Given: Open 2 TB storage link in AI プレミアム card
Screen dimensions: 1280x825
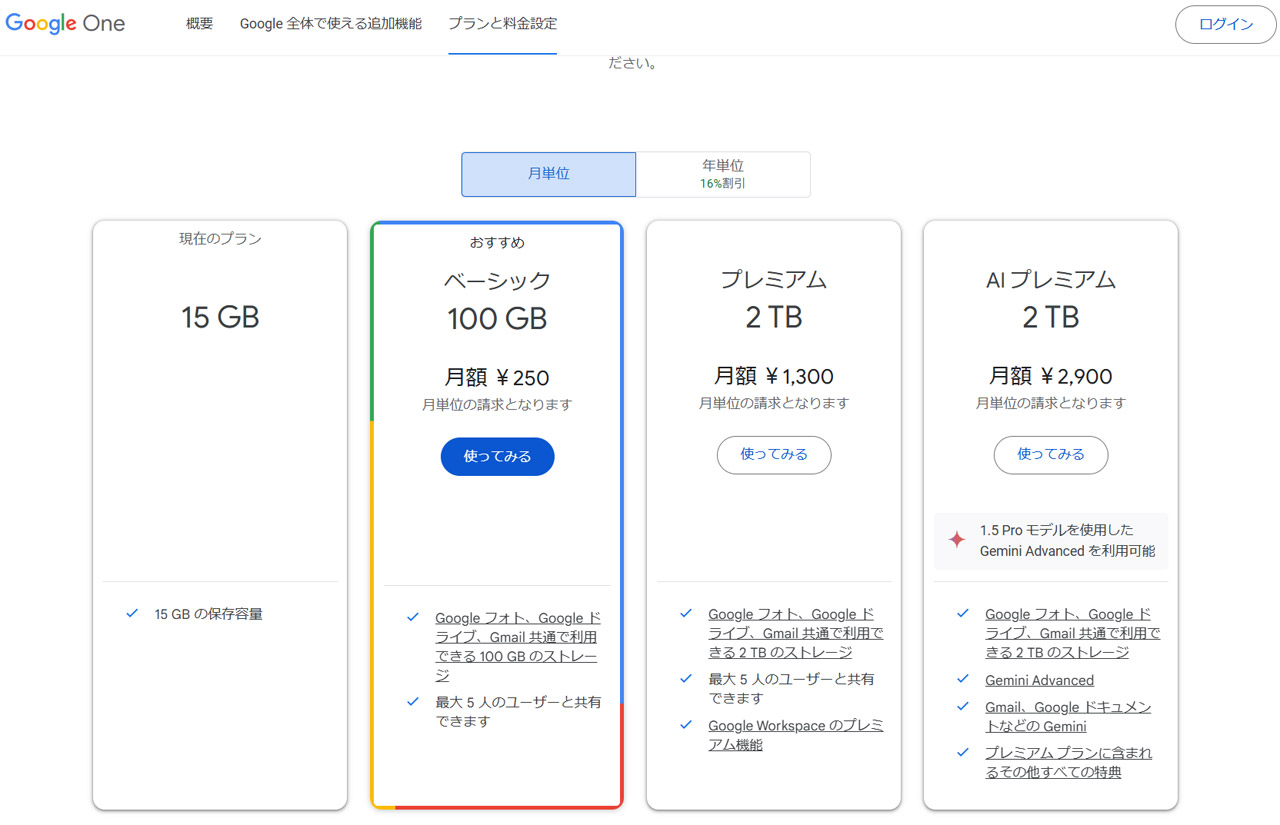Looking at the screenshot, I should coord(1073,633).
